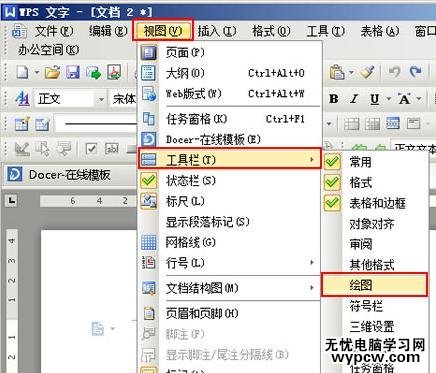Screen dimensions: 436x373
Task: Click the Save floppy disk icon
Action: [73, 72]
